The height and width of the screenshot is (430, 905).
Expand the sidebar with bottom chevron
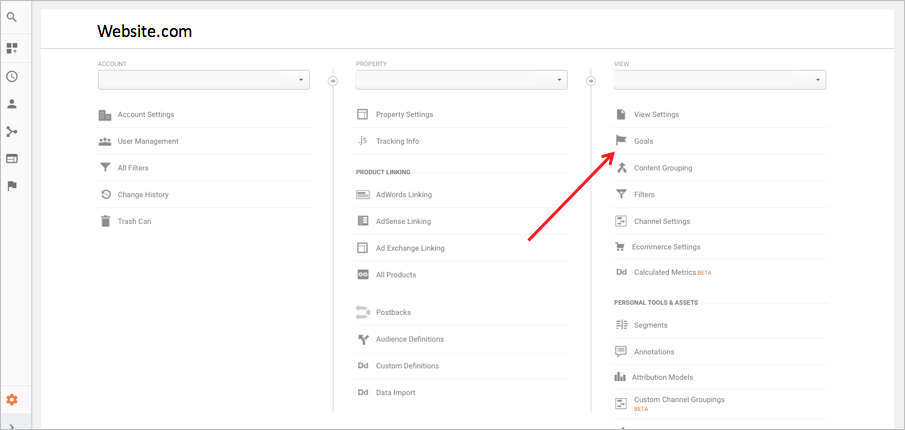12,425
